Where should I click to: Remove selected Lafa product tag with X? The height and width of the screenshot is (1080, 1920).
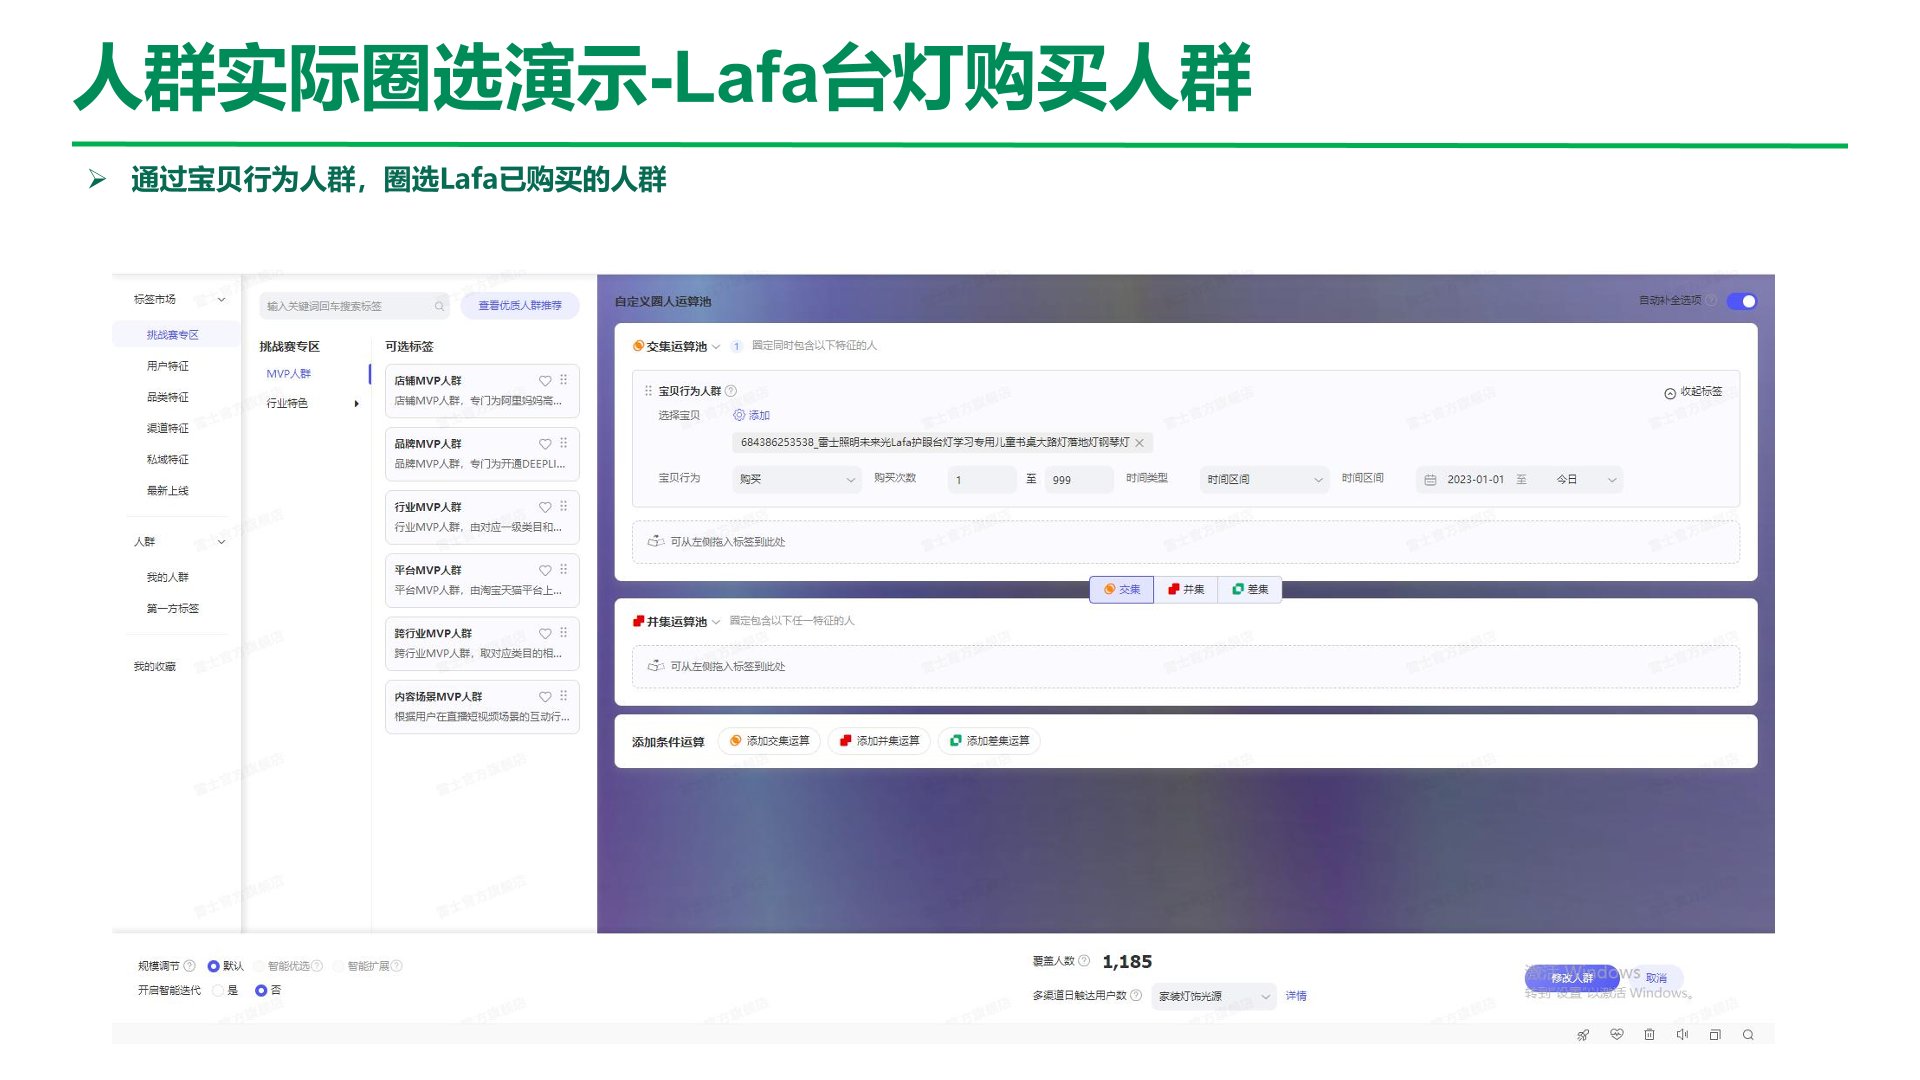tap(1139, 443)
